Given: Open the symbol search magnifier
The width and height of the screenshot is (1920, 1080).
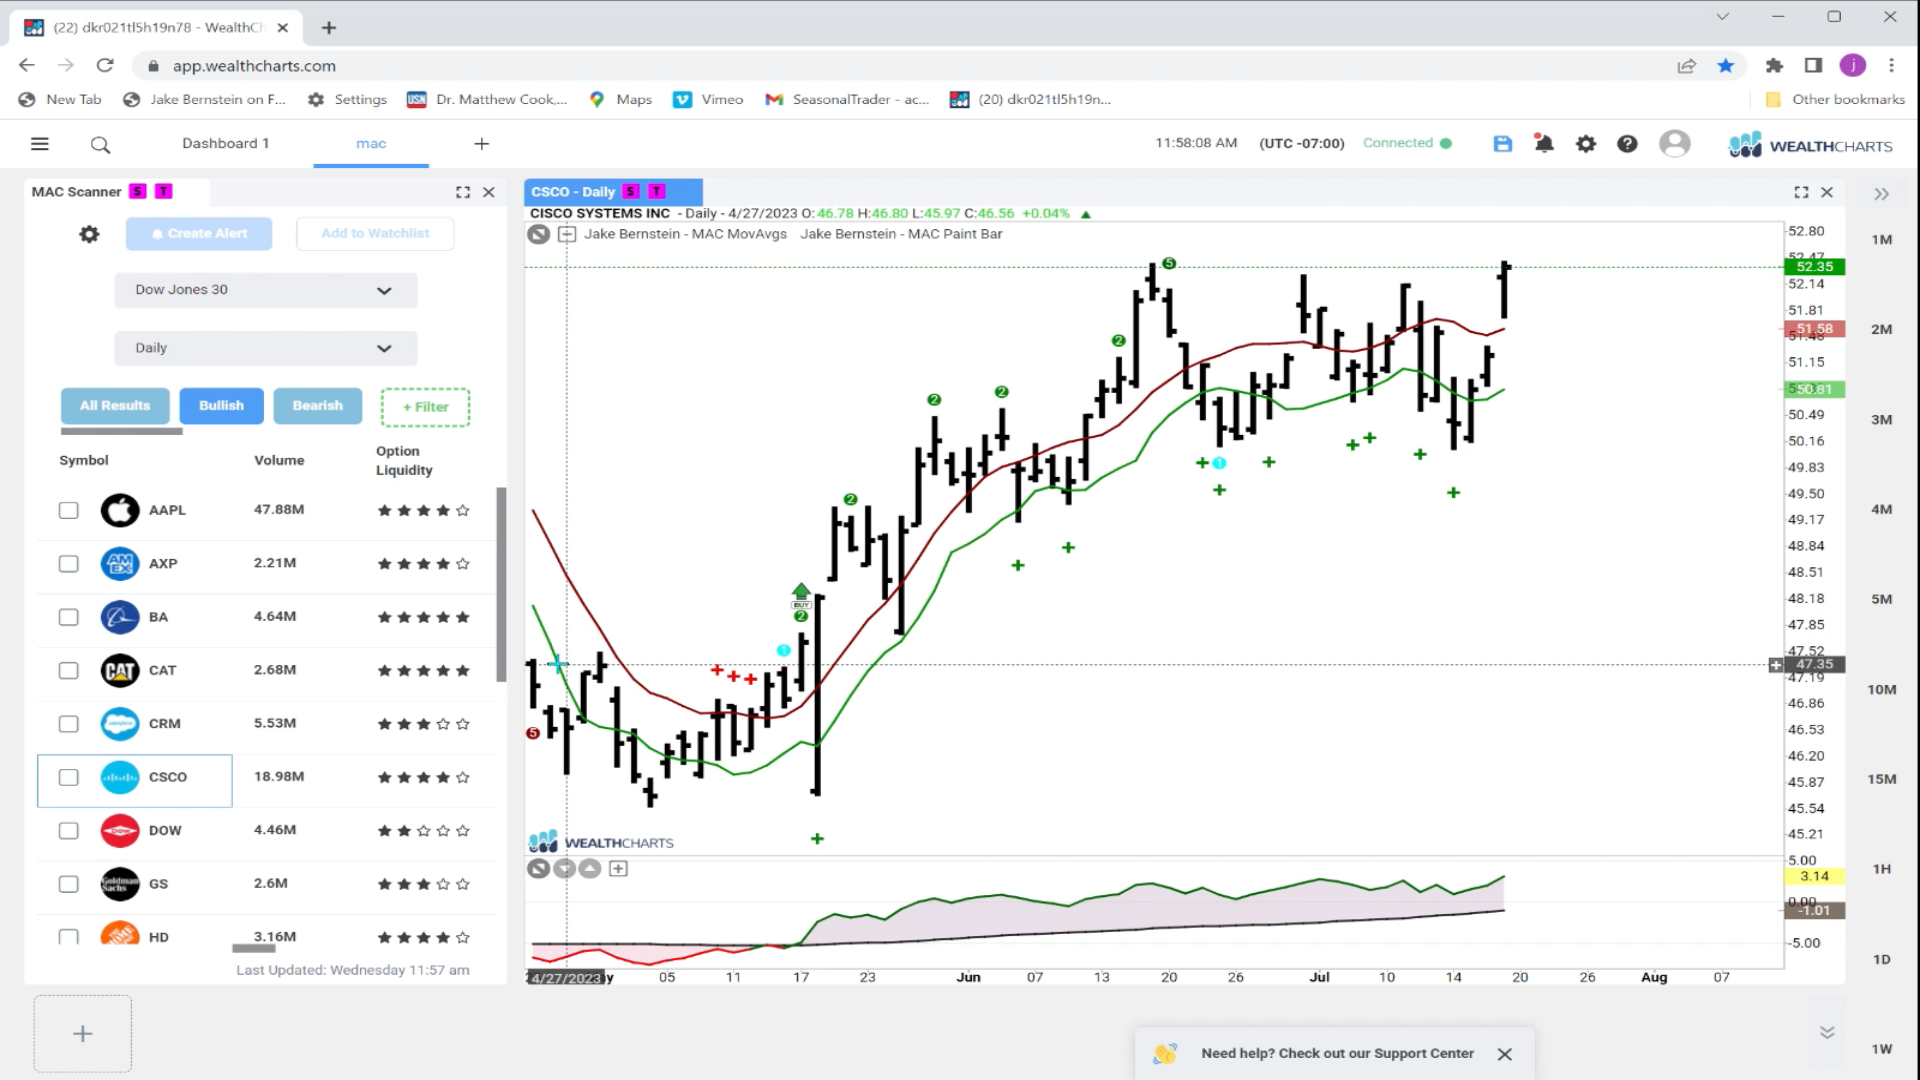Looking at the screenshot, I should coord(100,145).
